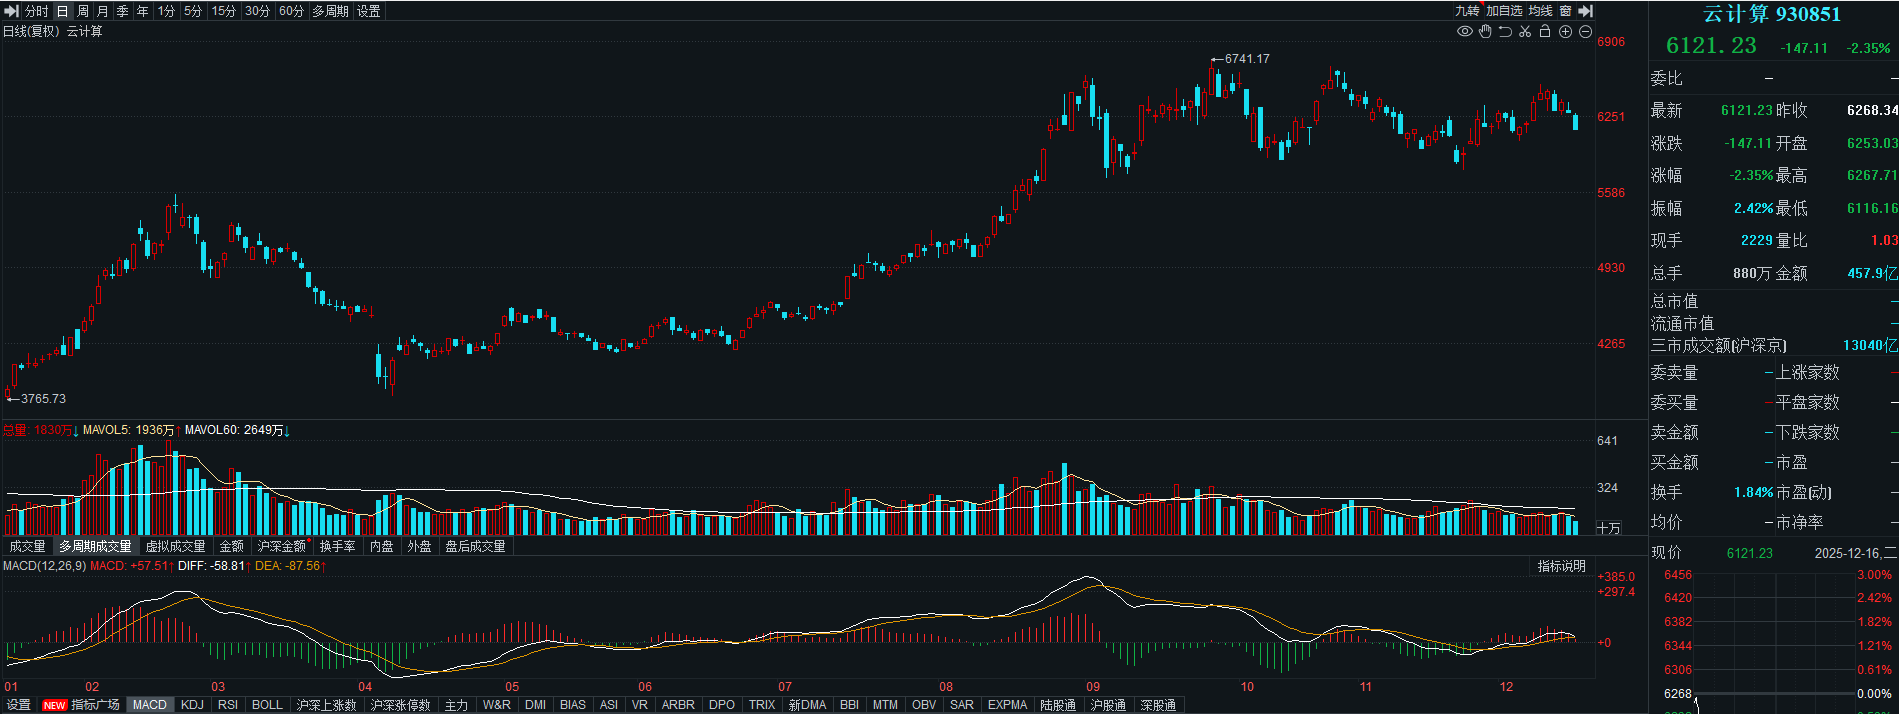Select the scissors cut tool icon
Image resolution: width=1899 pixels, height=714 pixels.
click(1525, 32)
